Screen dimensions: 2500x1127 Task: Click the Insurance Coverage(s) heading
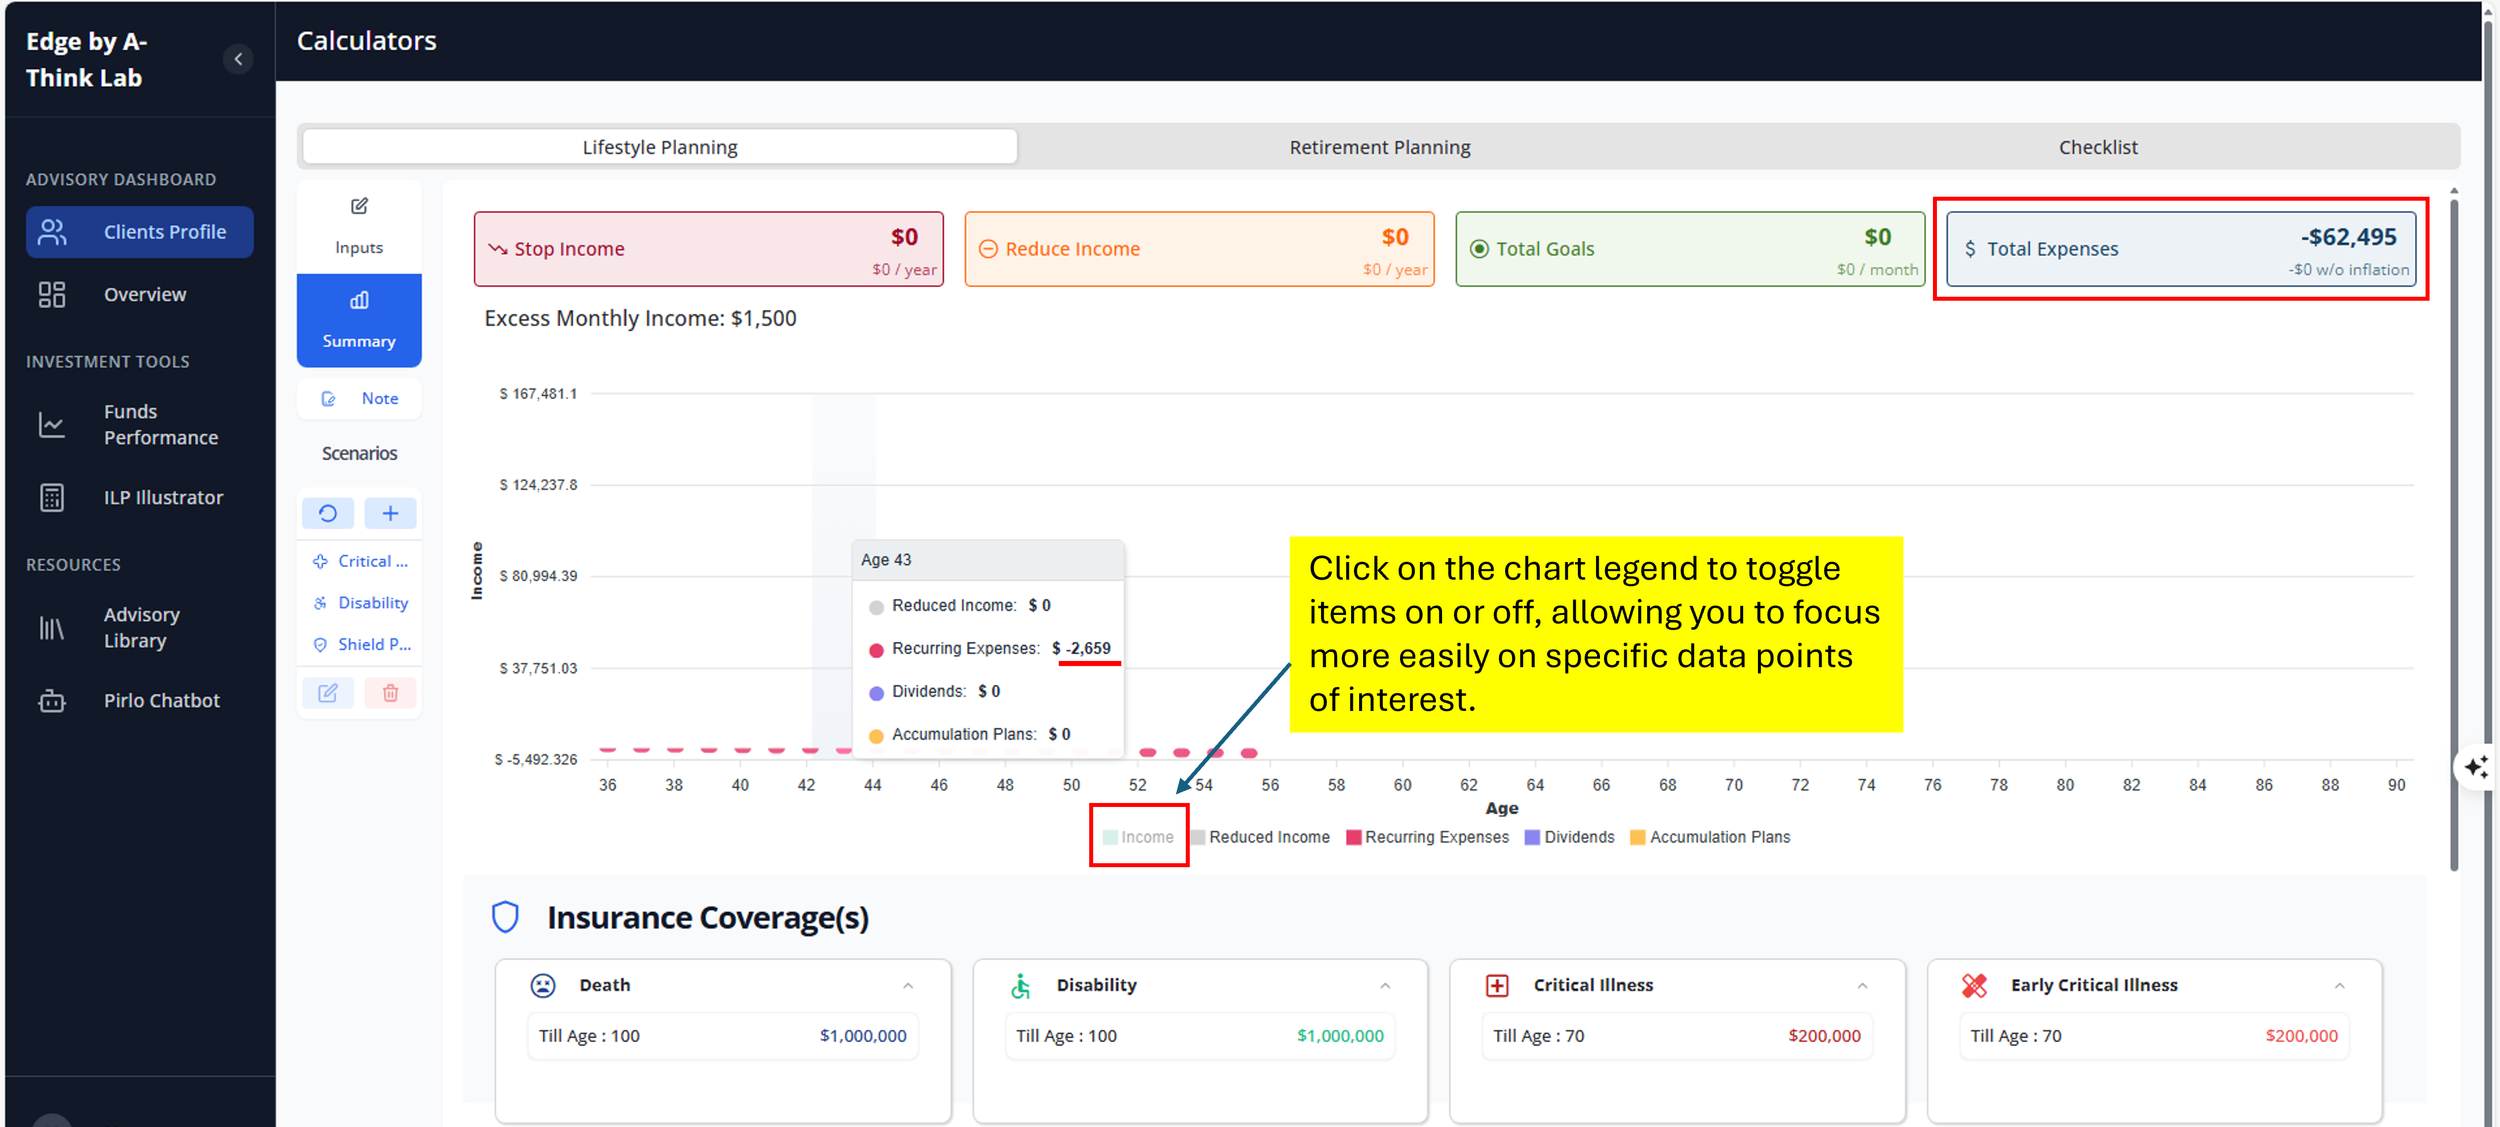point(708,917)
